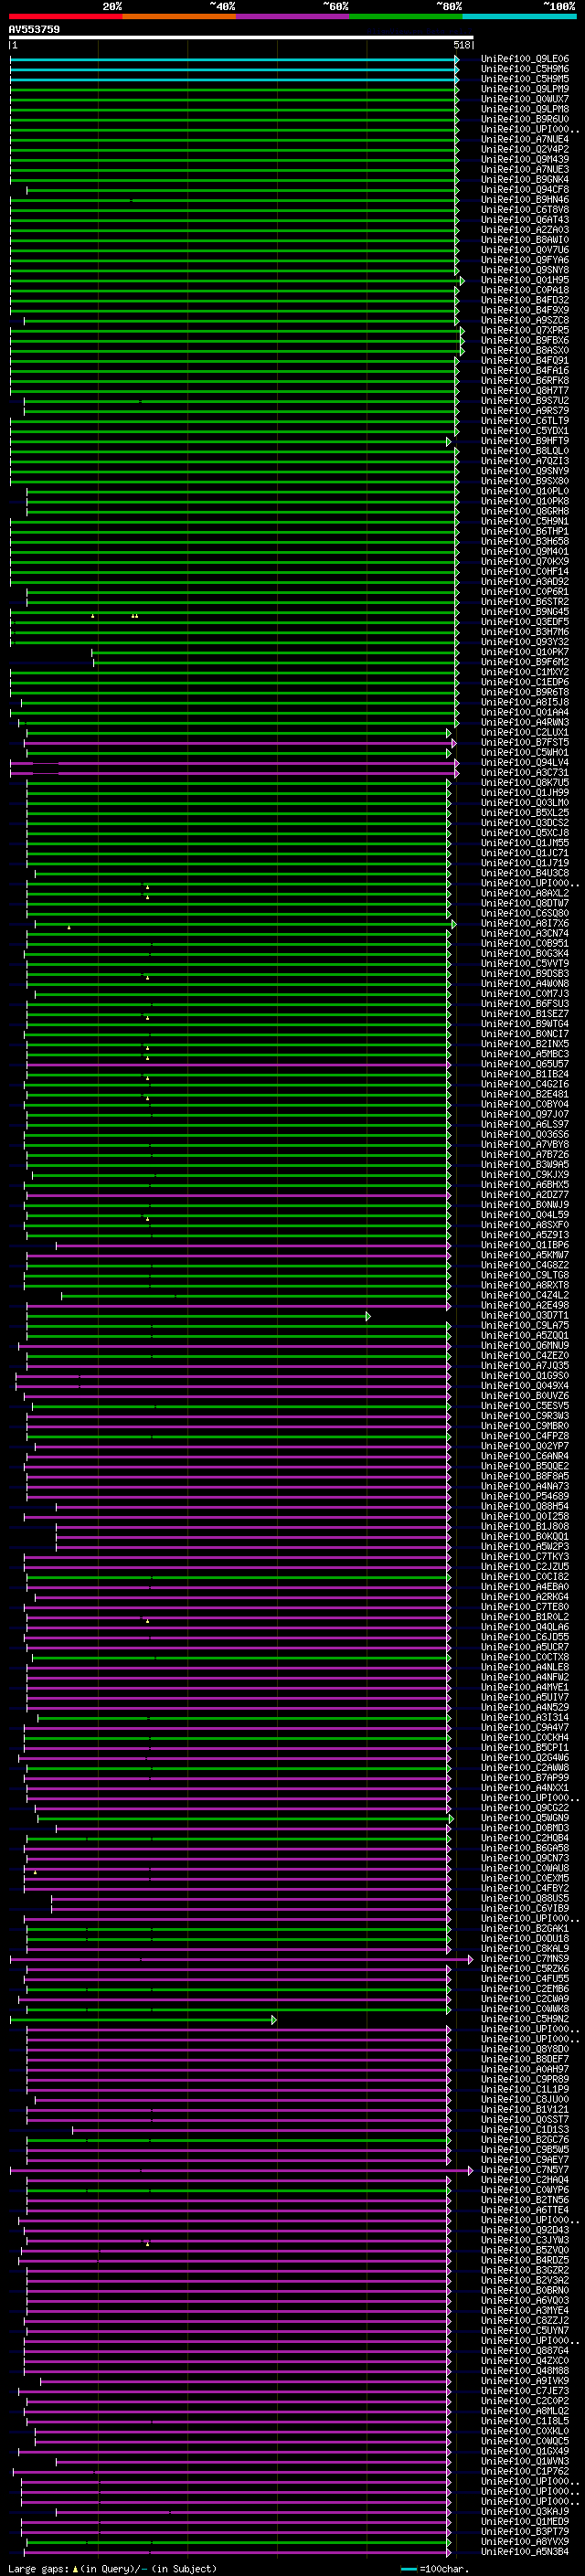Click the AV553759 query name
The height and width of the screenshot is (2576, 585).
point(34,29)
